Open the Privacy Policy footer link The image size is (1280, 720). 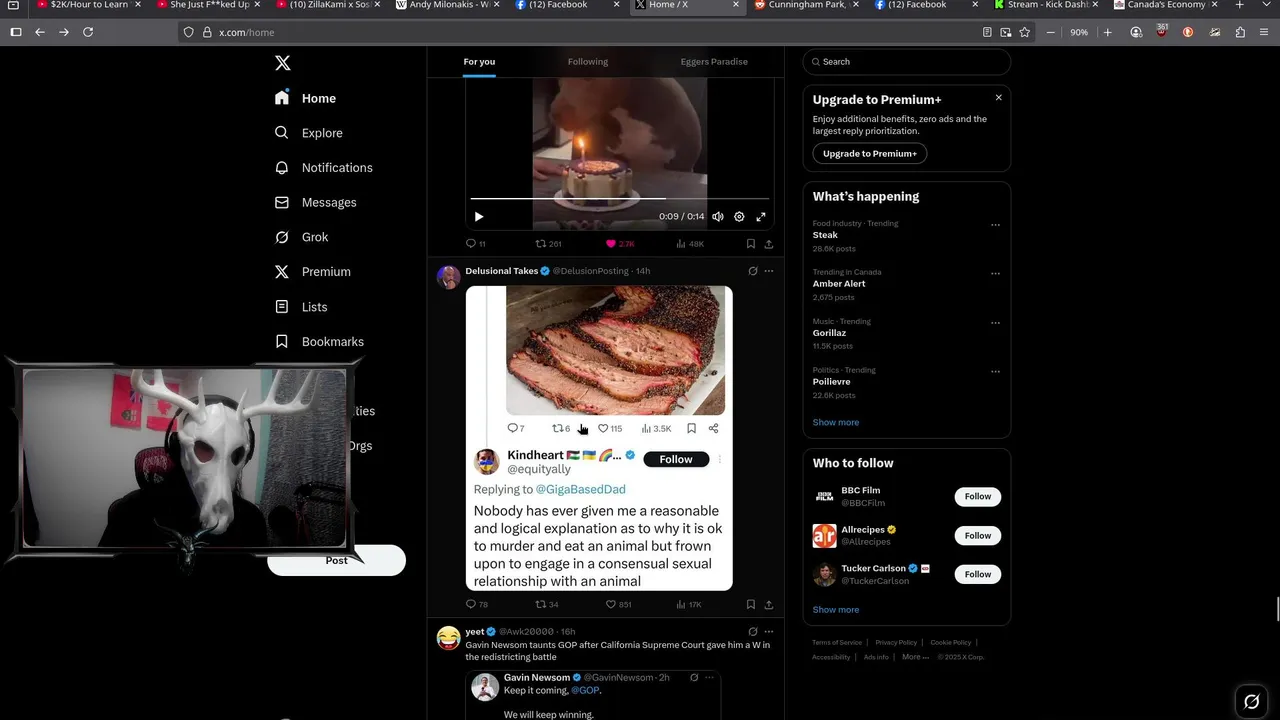(x=896, y=643)
